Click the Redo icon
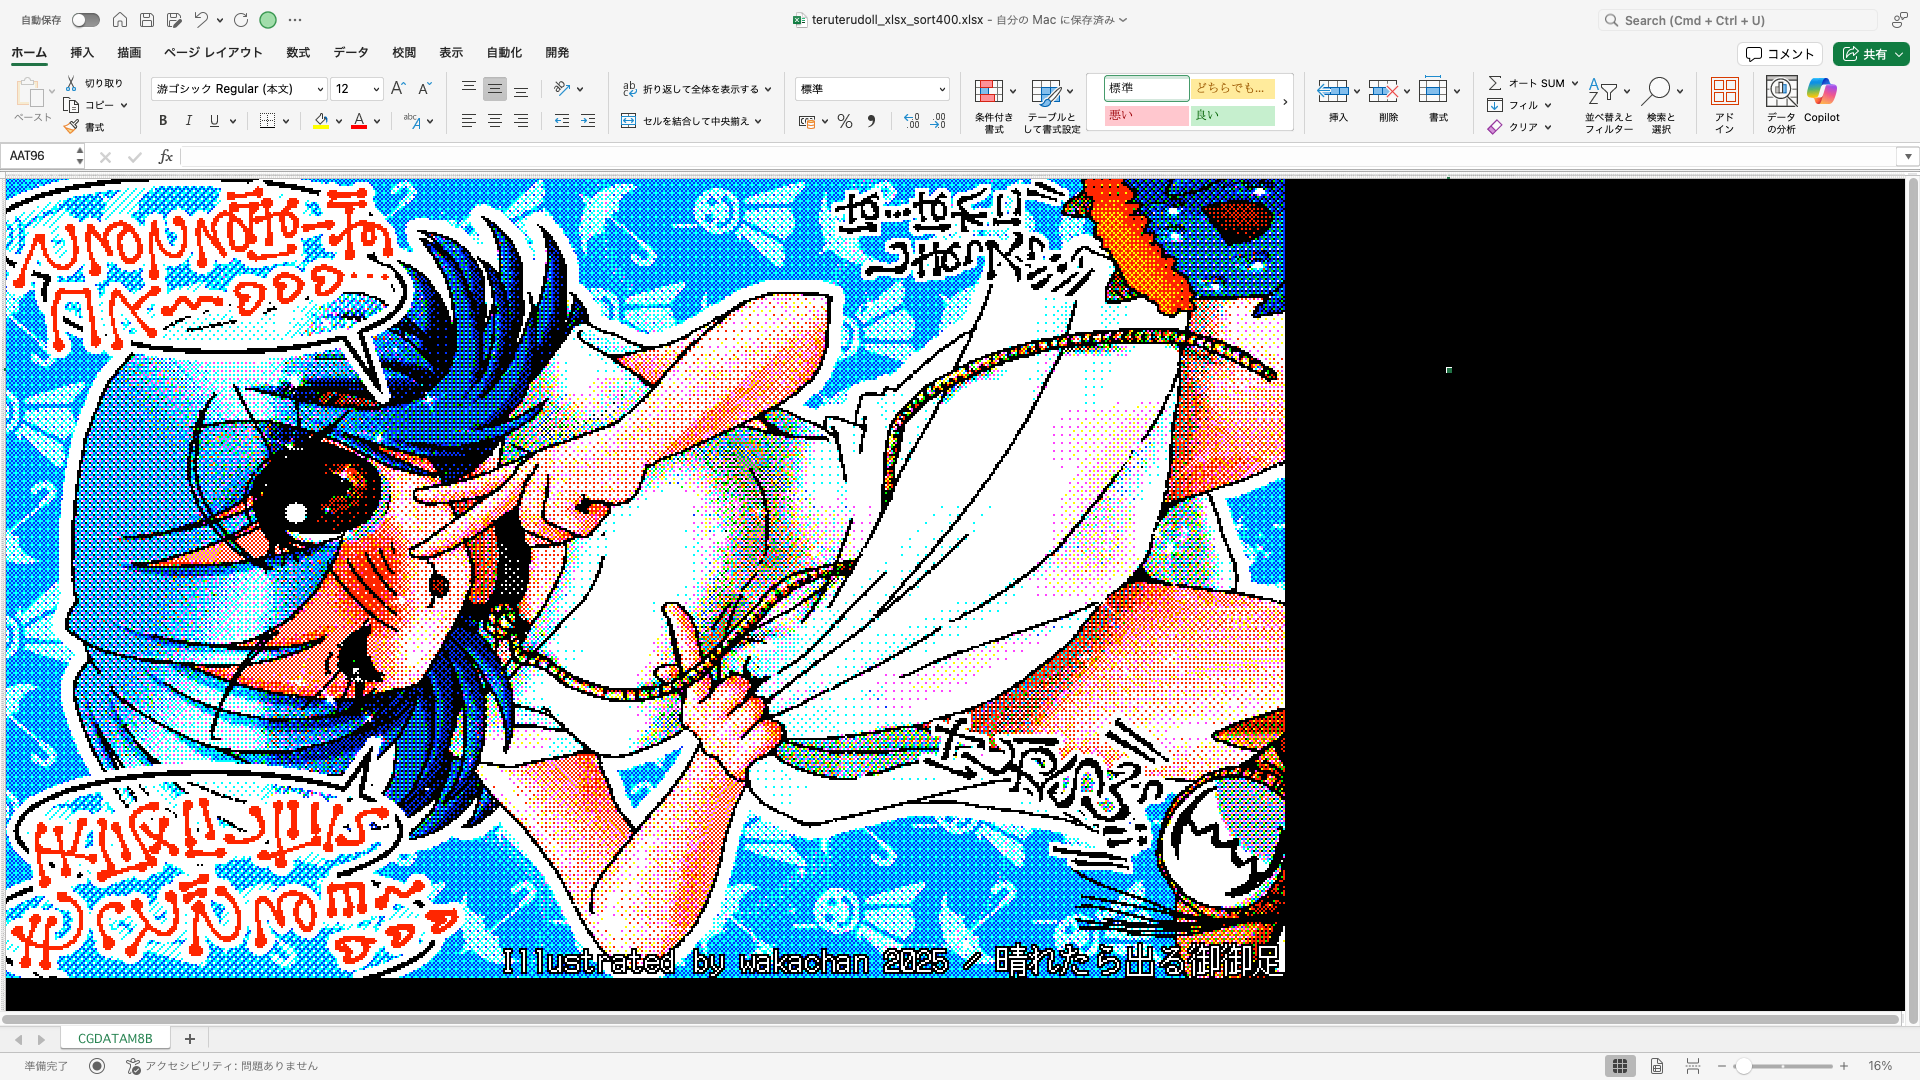This screenshot has width=1920, height=1080. (x=241, y=20)
